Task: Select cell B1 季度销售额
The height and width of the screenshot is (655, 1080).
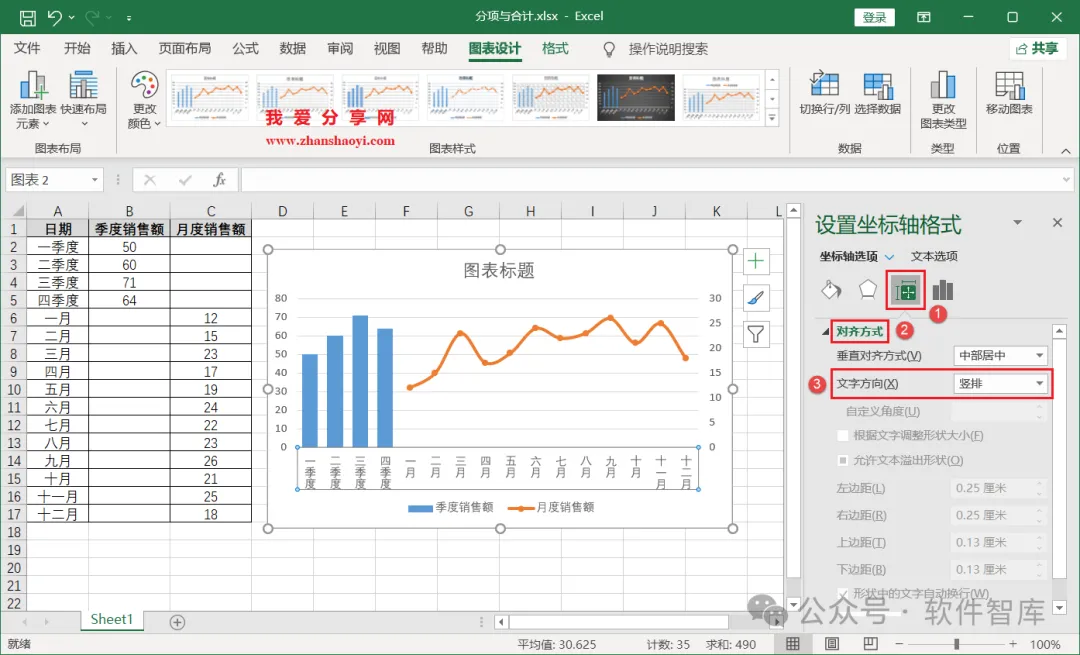Action: [129, 229]
